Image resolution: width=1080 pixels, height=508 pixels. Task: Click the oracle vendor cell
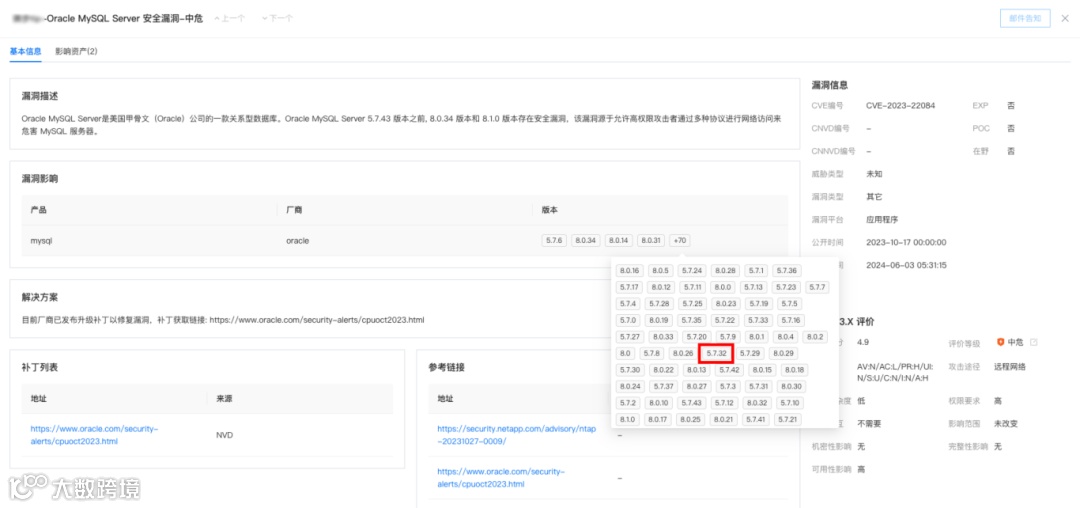298,241
